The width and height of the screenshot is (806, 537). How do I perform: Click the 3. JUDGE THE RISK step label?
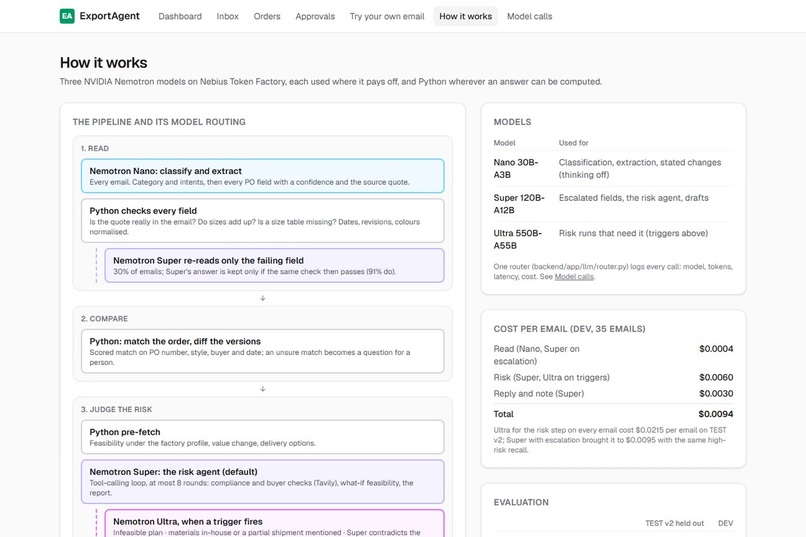pyautogui.click(x=116, y=410)
